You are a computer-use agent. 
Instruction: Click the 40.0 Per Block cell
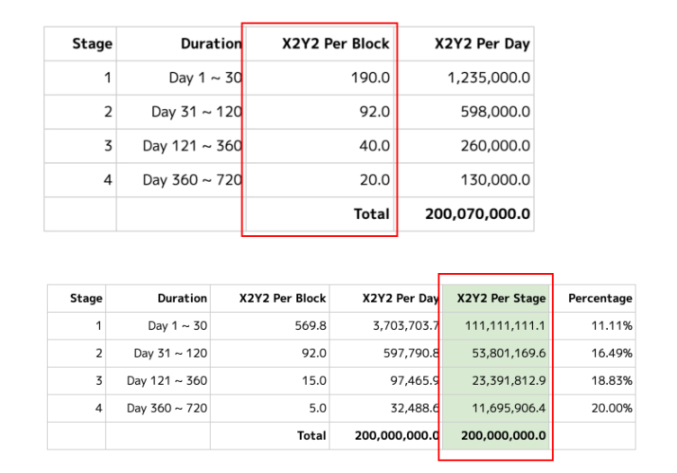coord(374,146)
